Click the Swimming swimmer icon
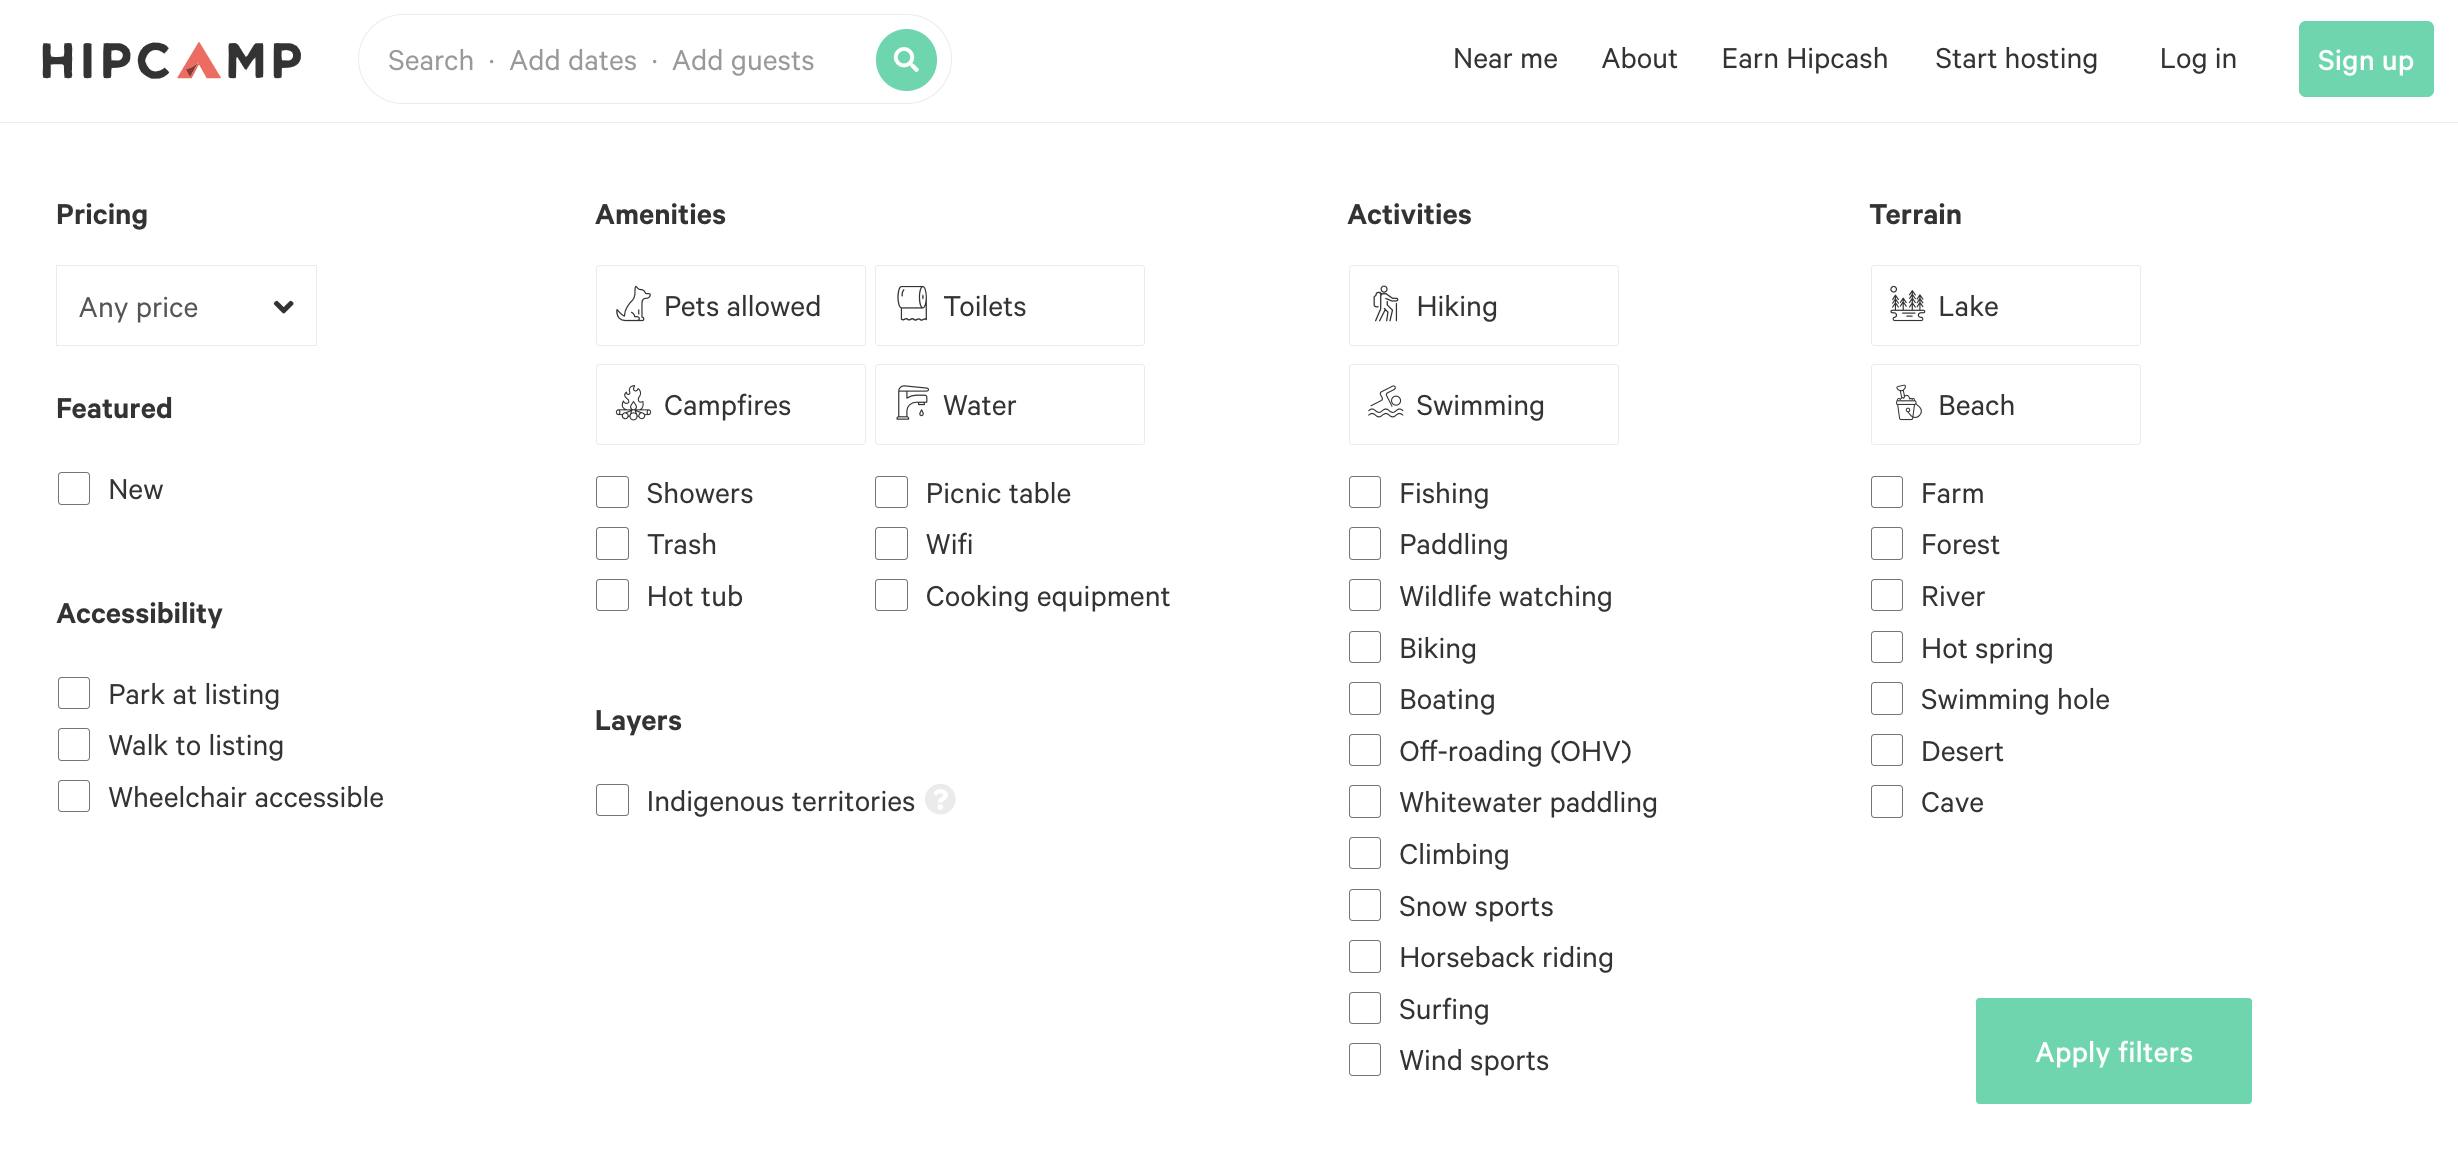 click(1385, 403)
